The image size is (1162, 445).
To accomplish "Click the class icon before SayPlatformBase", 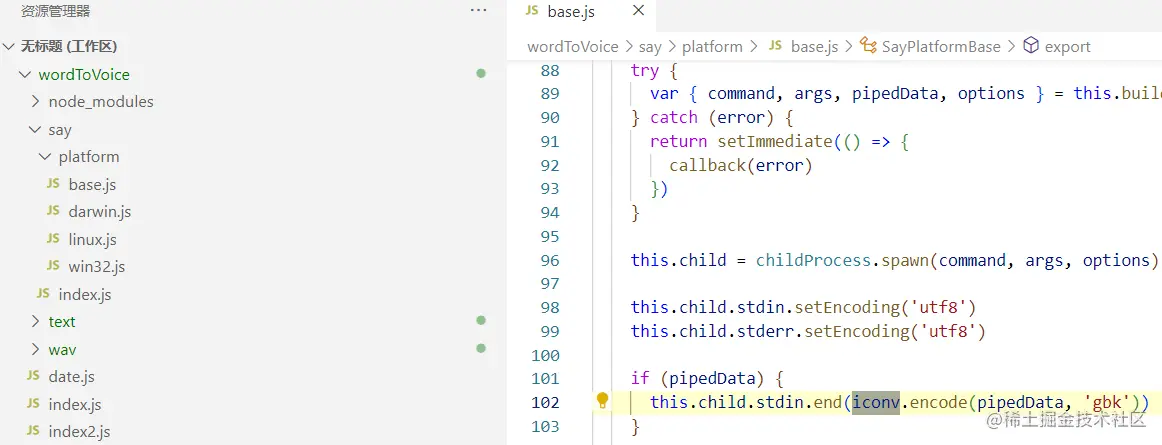I will pyautogui.click(x=869, y=46).
